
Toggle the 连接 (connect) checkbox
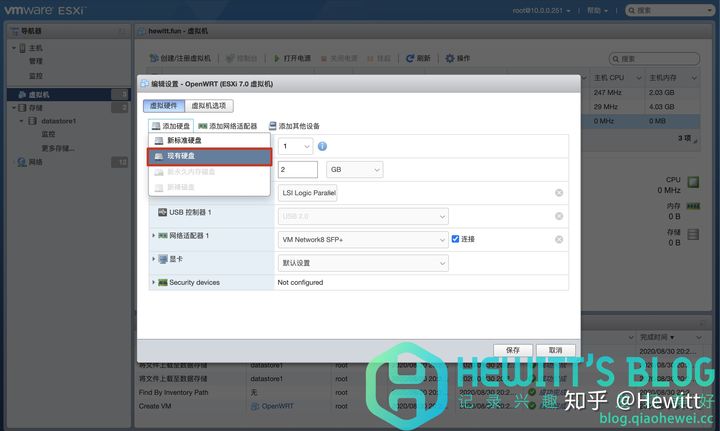pyautogui.click(x=455, y=239)
